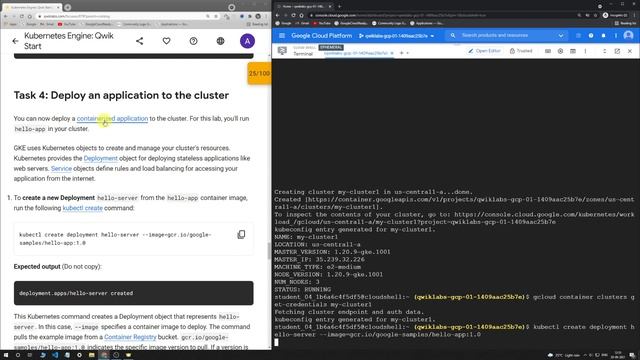Open Cloud Shell keyboard settings icon
This screenshot has width=640, height=360.
tap(548, 51)
